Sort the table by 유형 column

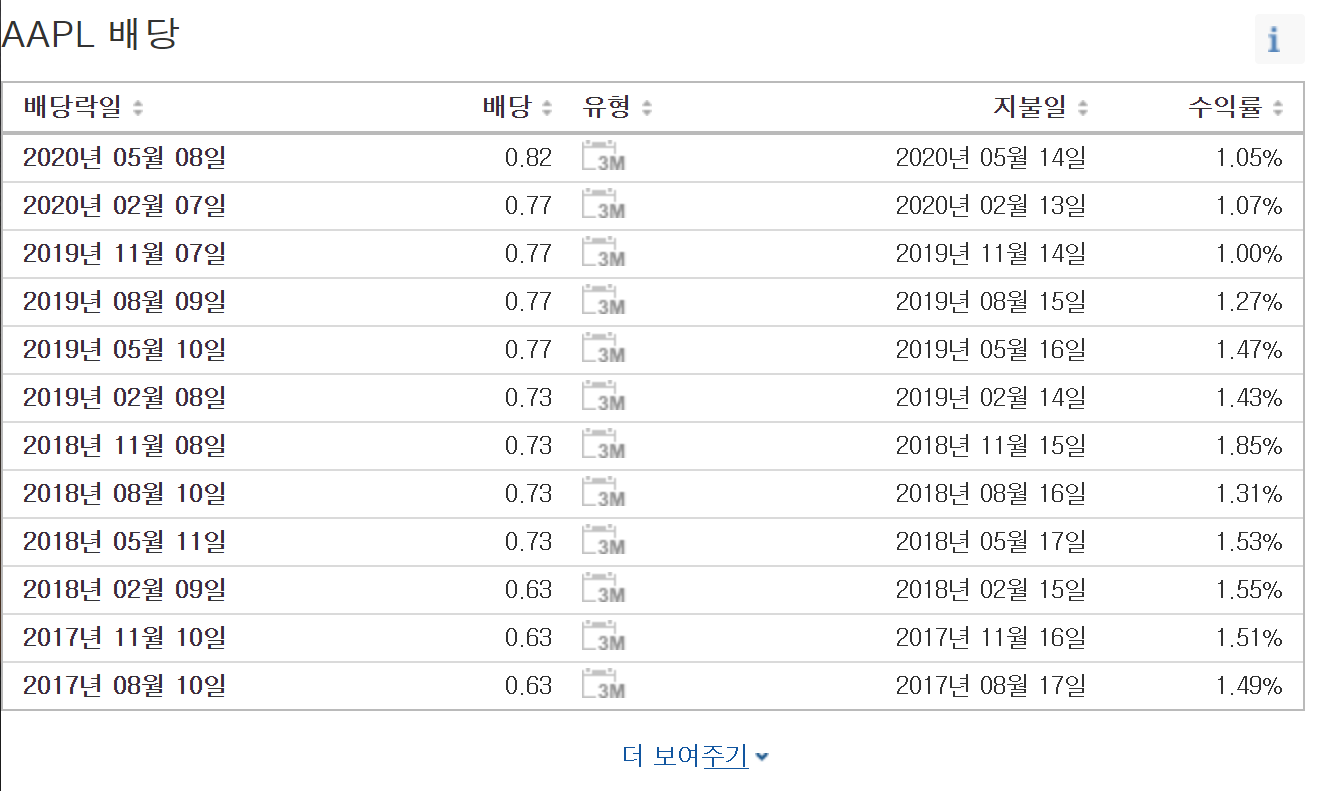pyautogui.click(x=618, y=107)
